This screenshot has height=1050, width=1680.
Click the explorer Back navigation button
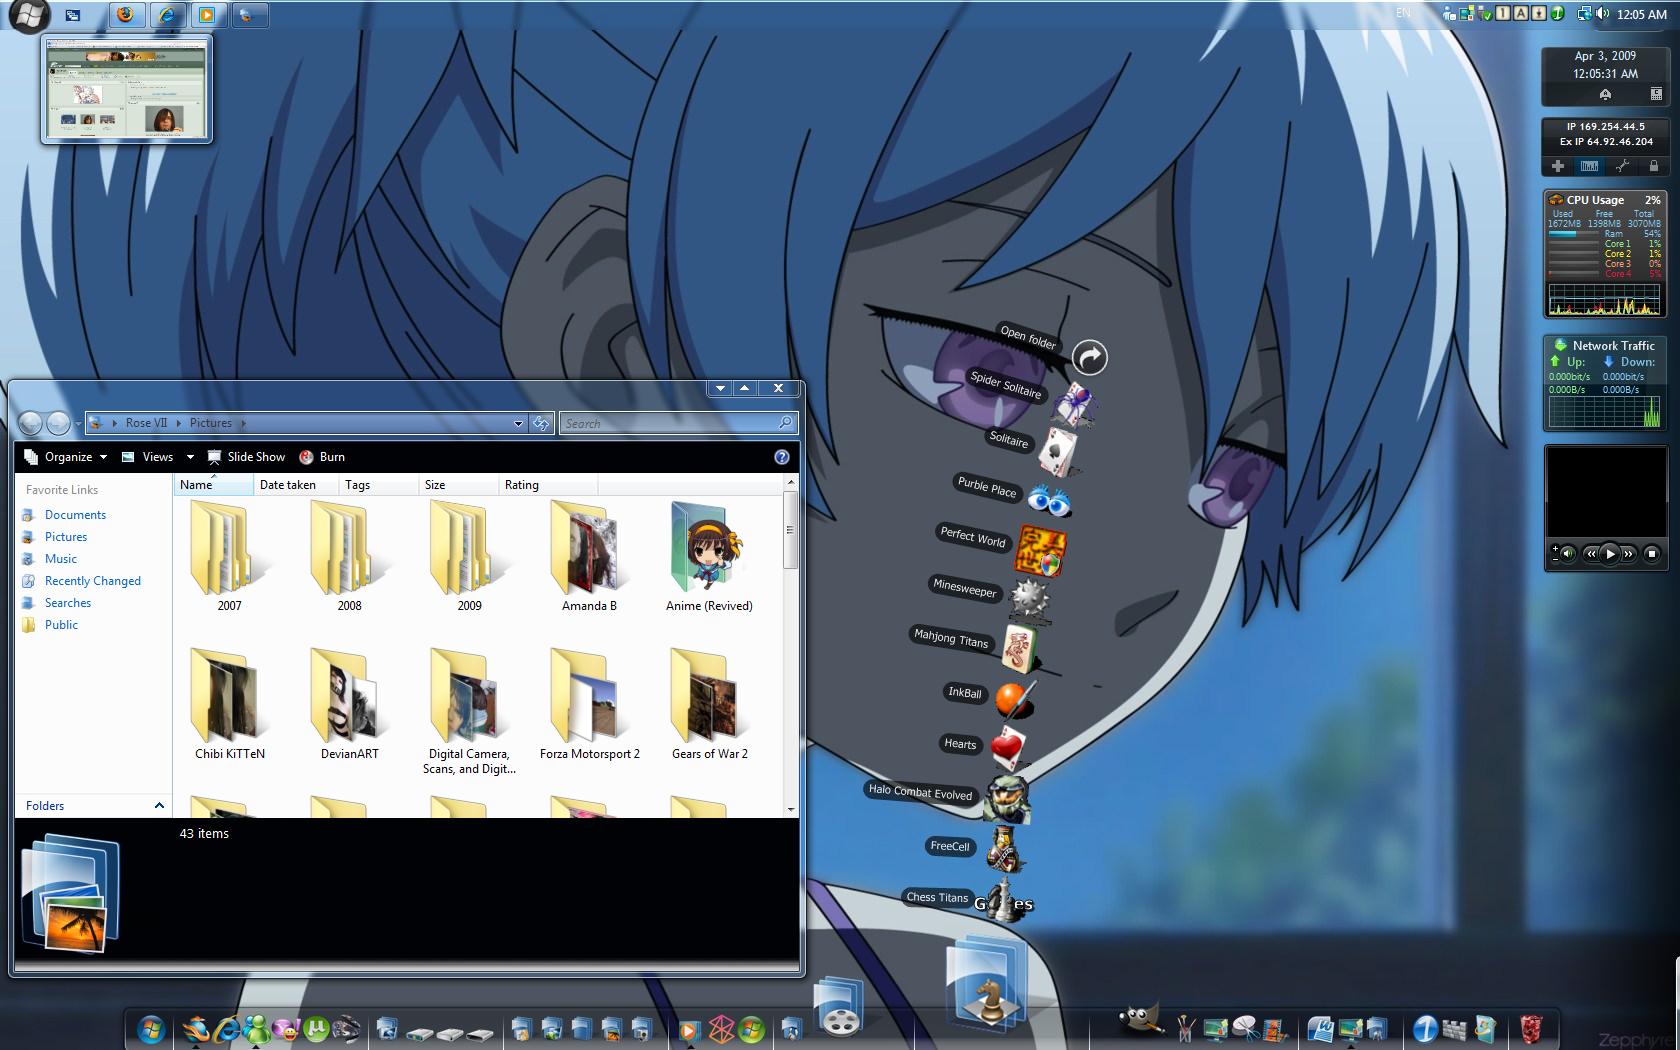(31, 424)
